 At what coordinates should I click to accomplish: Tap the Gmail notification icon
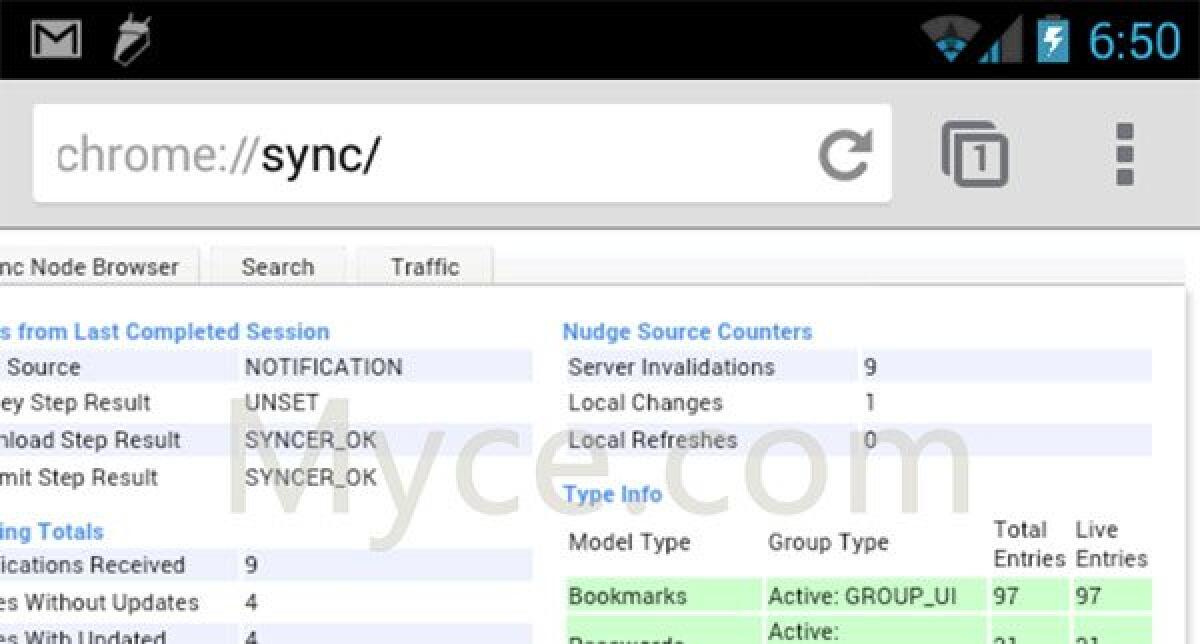(x=55, y=40)
